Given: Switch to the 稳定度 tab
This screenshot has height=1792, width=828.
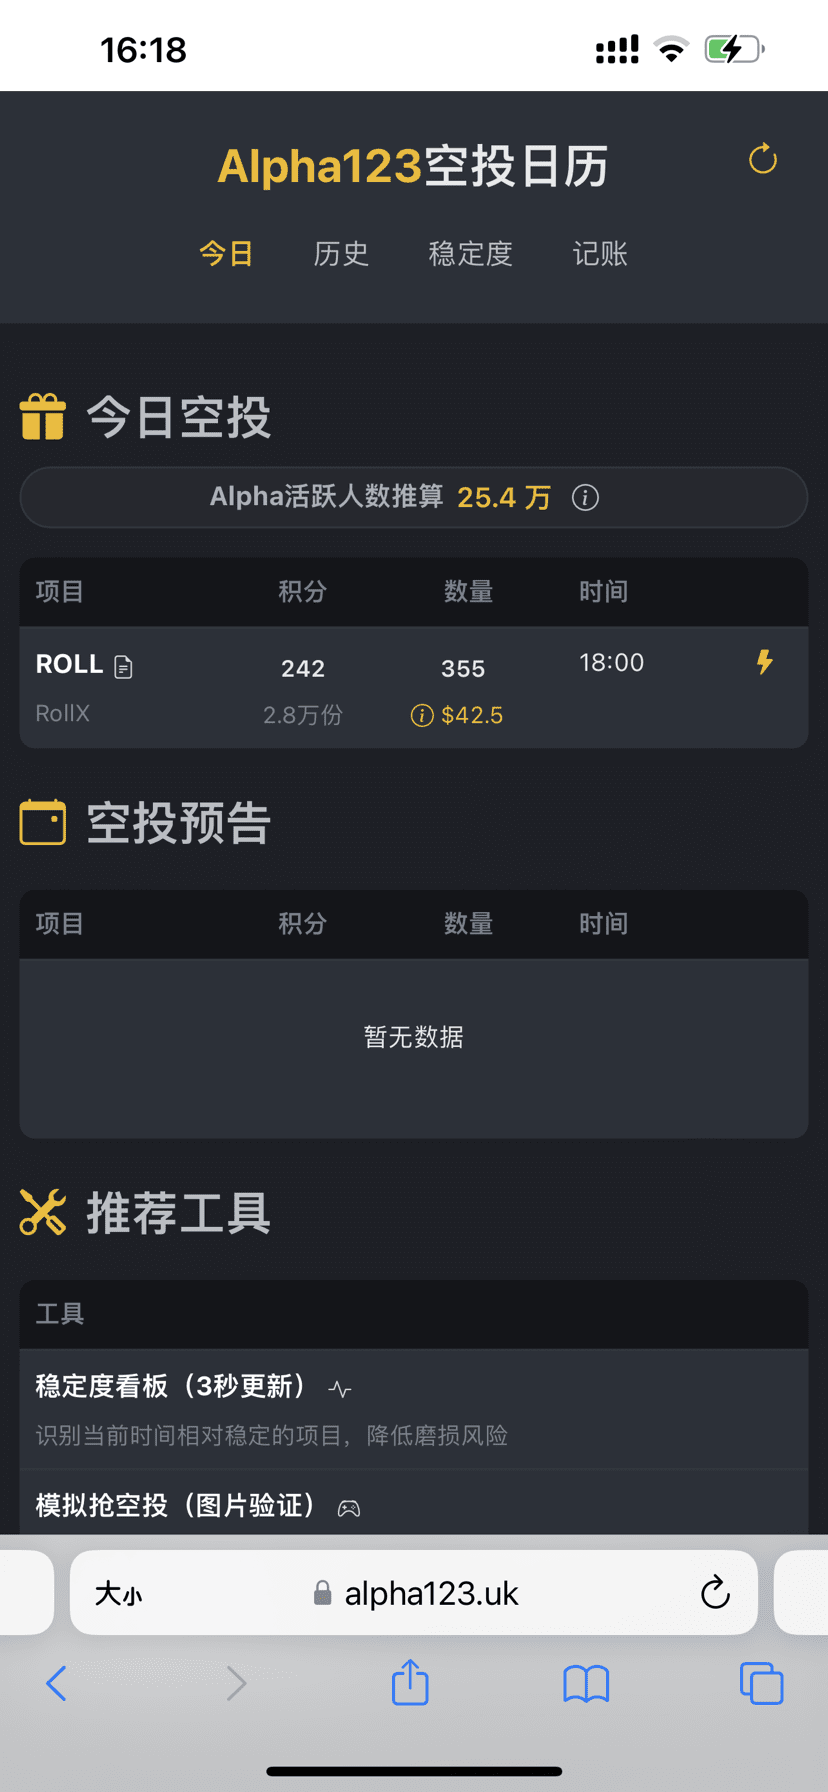Looking at the screenshot, I should coord(470,254).
